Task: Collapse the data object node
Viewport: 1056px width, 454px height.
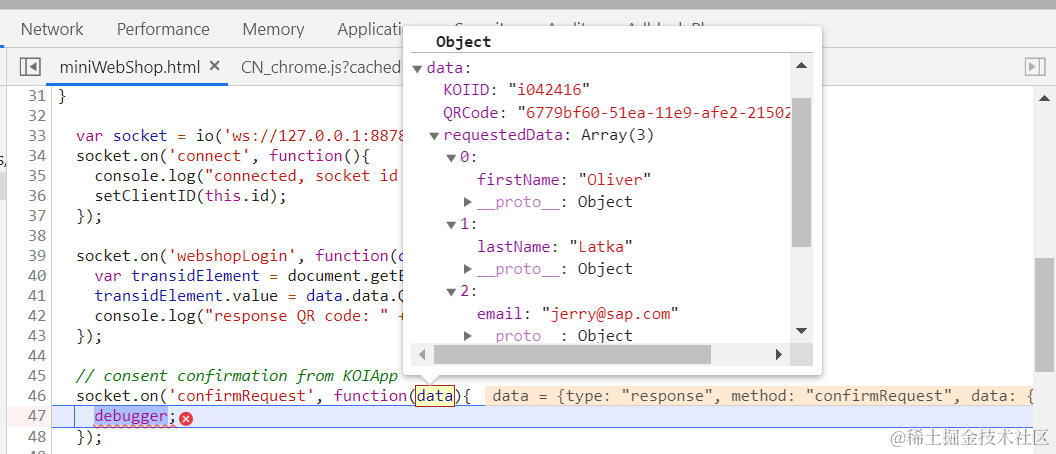Action: [418, 69]
